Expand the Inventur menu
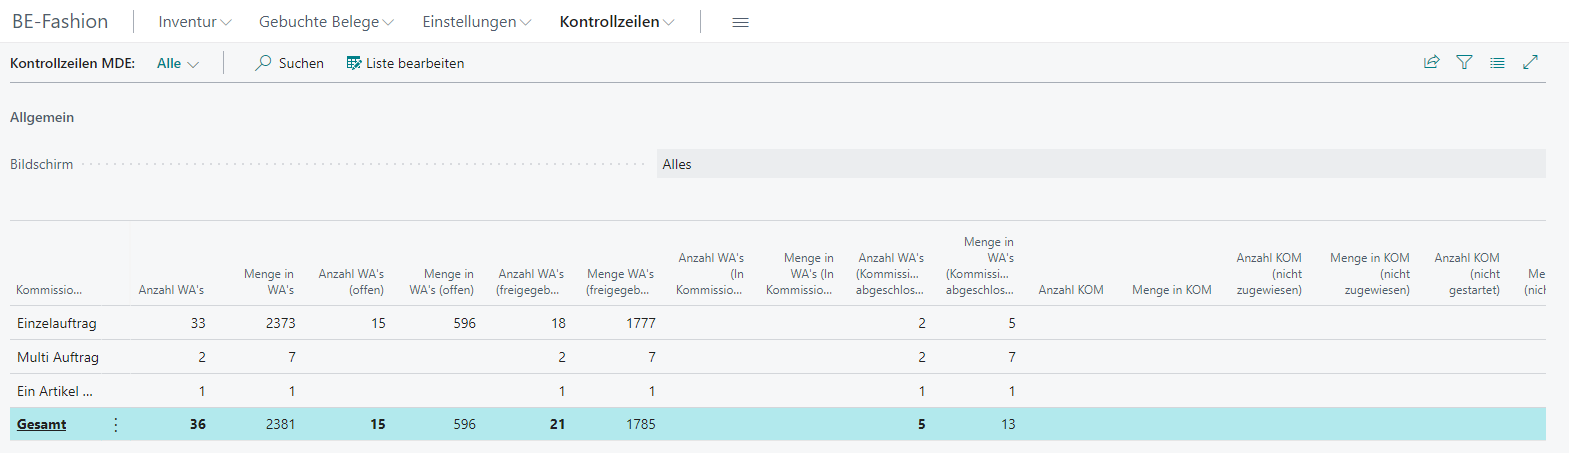 (x=194, y=22)
